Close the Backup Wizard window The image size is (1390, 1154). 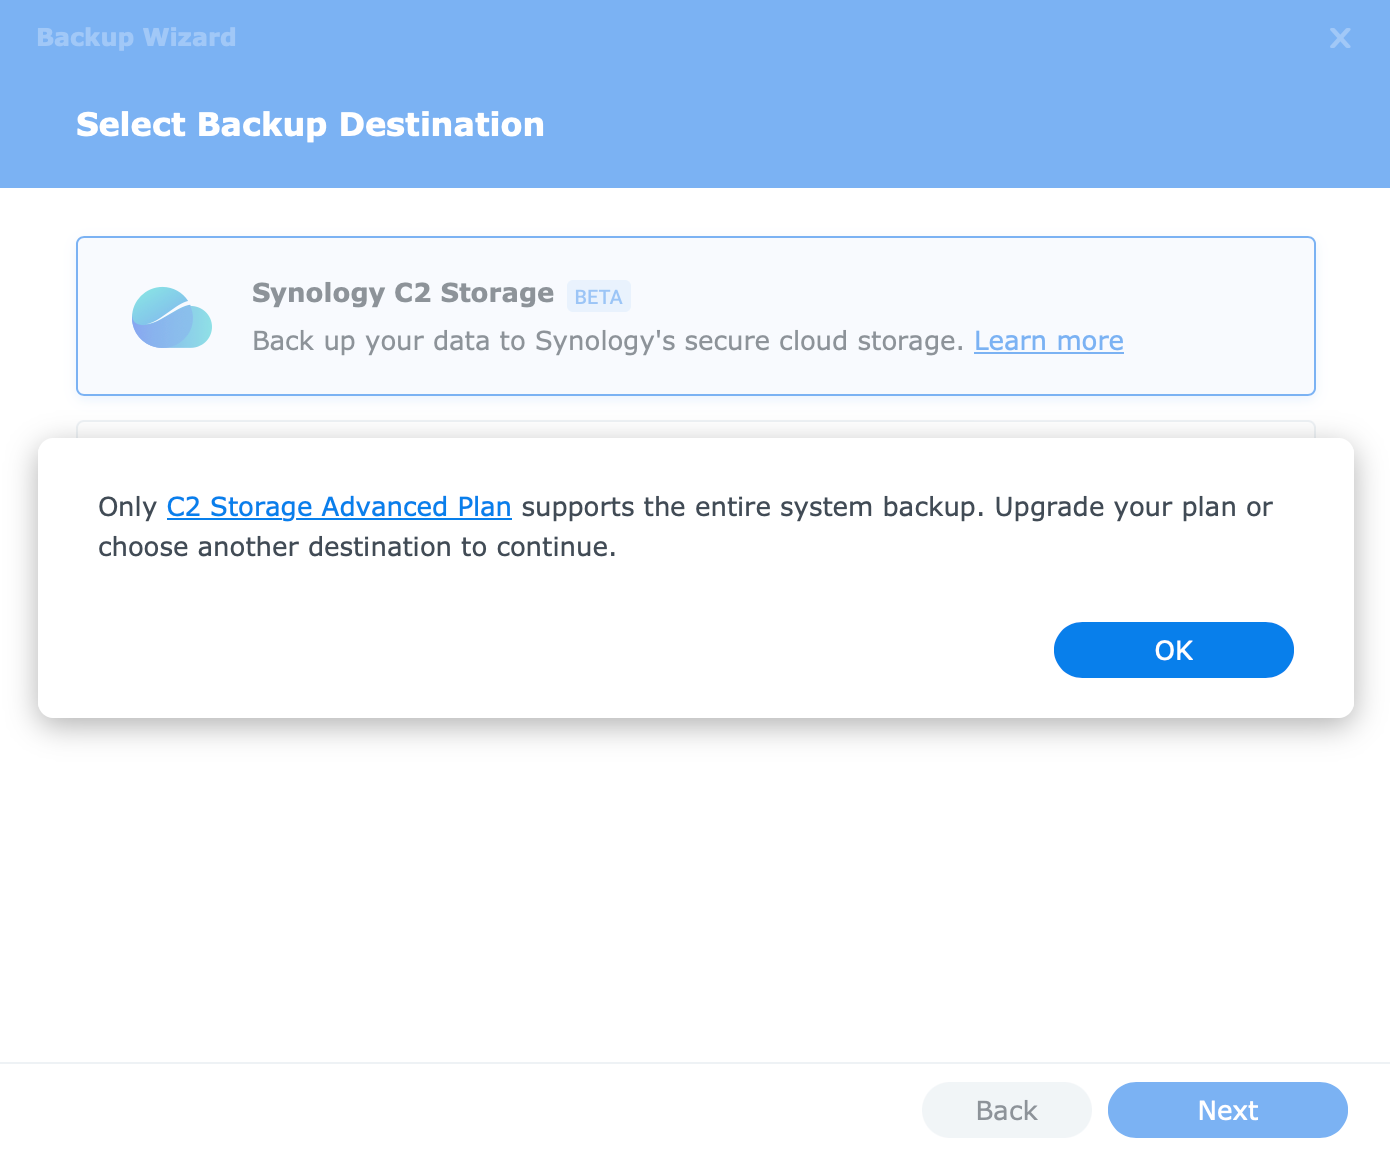tap(1340, 38)
